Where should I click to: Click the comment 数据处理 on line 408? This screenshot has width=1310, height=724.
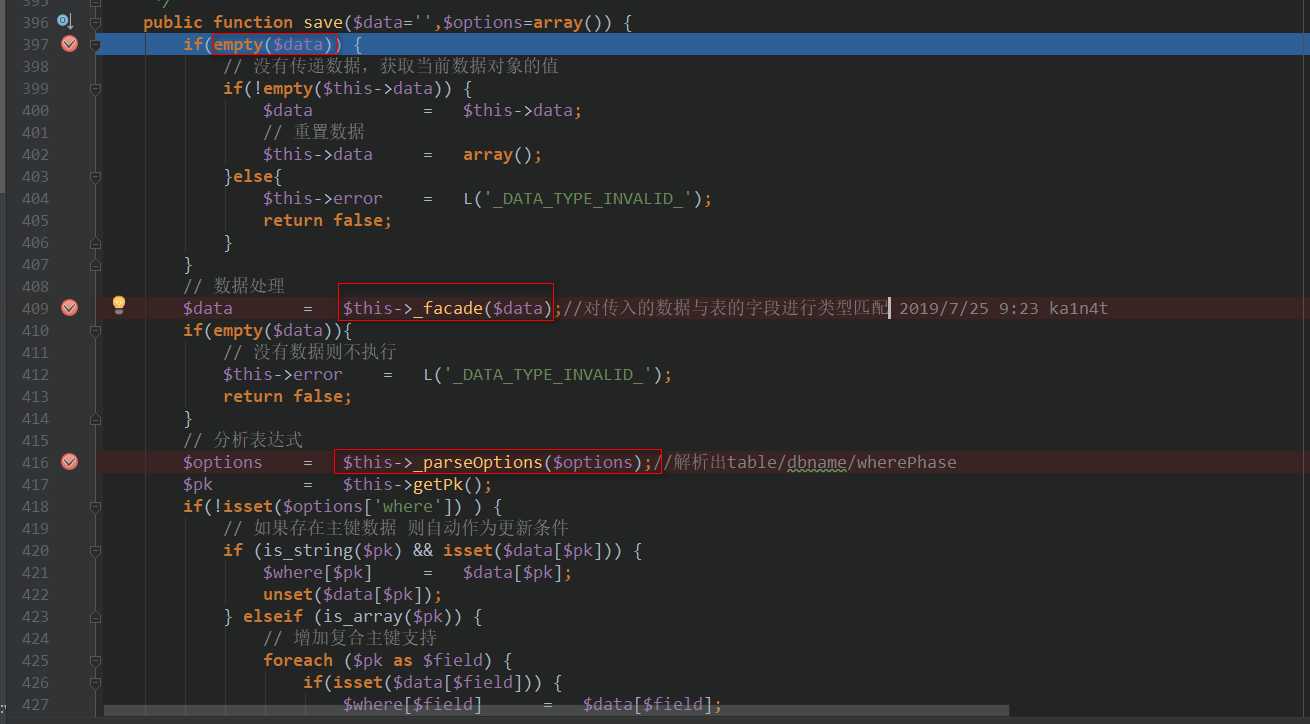(x=249, y=286)
